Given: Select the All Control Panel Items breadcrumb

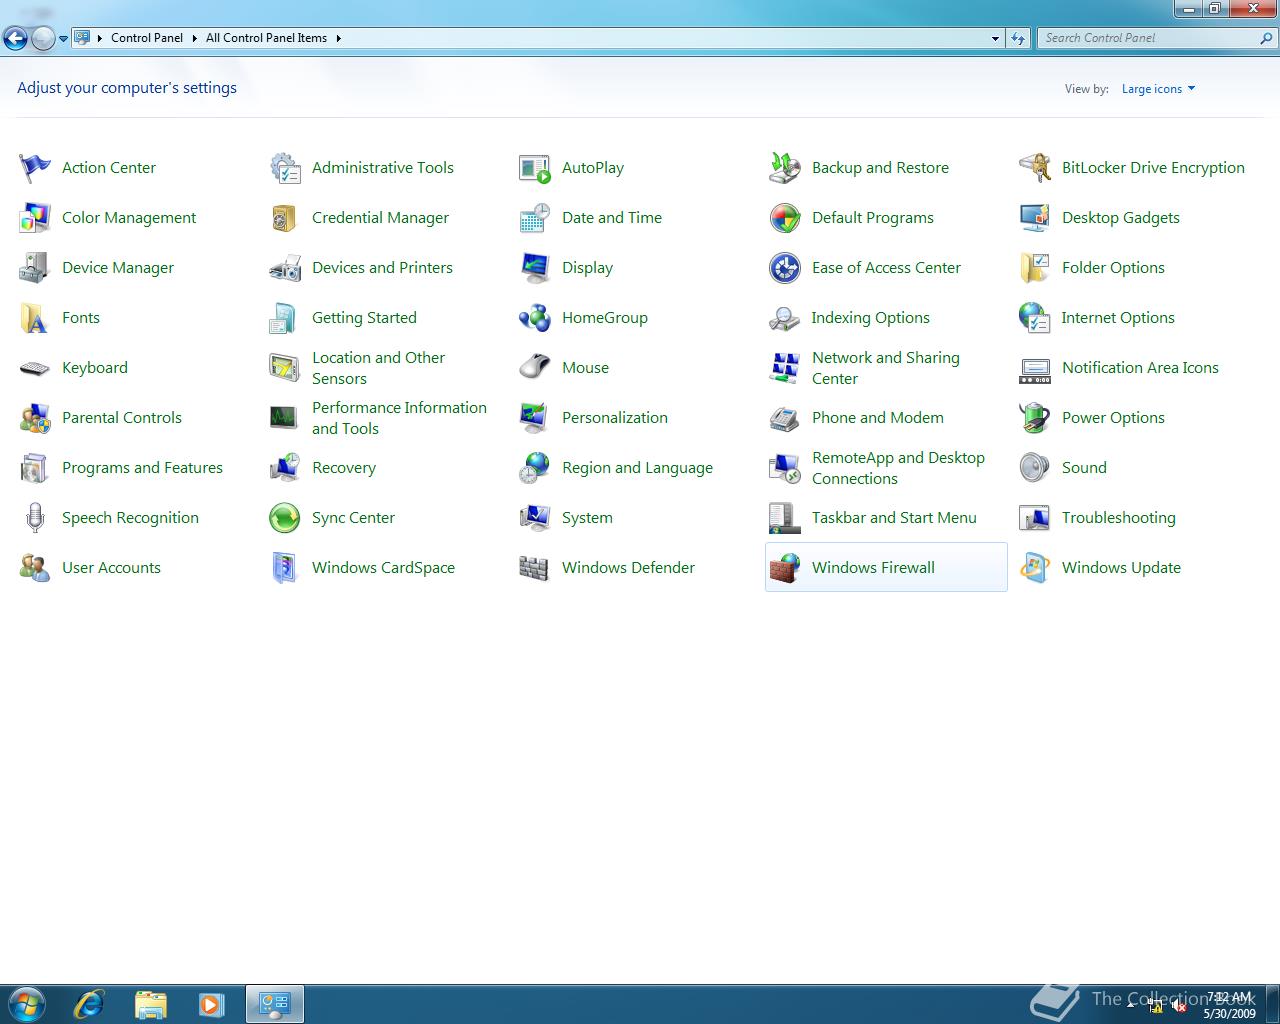Looking at the screenshot, I should coord(266,38).
